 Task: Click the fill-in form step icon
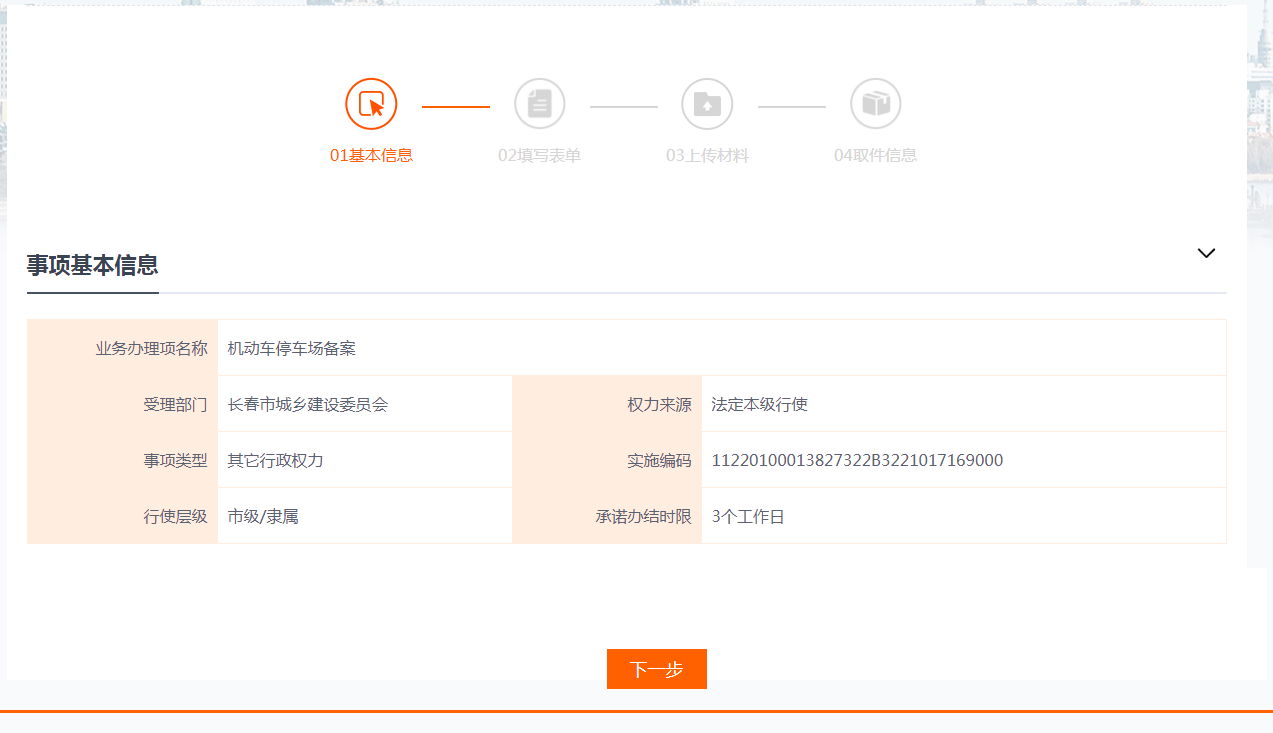click(539, 104)
